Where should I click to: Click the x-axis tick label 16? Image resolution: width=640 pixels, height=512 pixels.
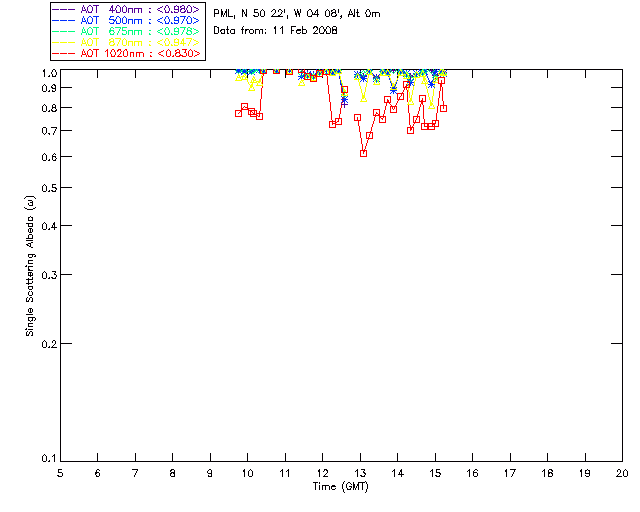(473, 473)
